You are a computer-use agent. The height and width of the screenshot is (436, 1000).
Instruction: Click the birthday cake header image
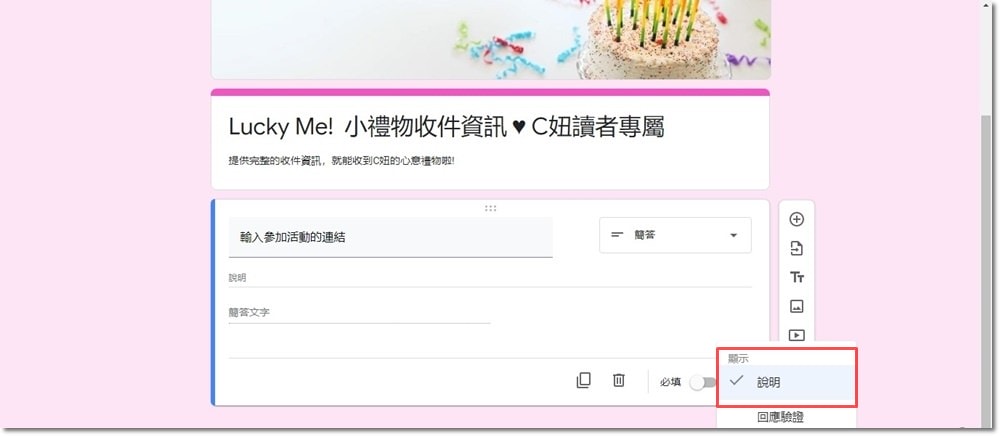point(490,40)
